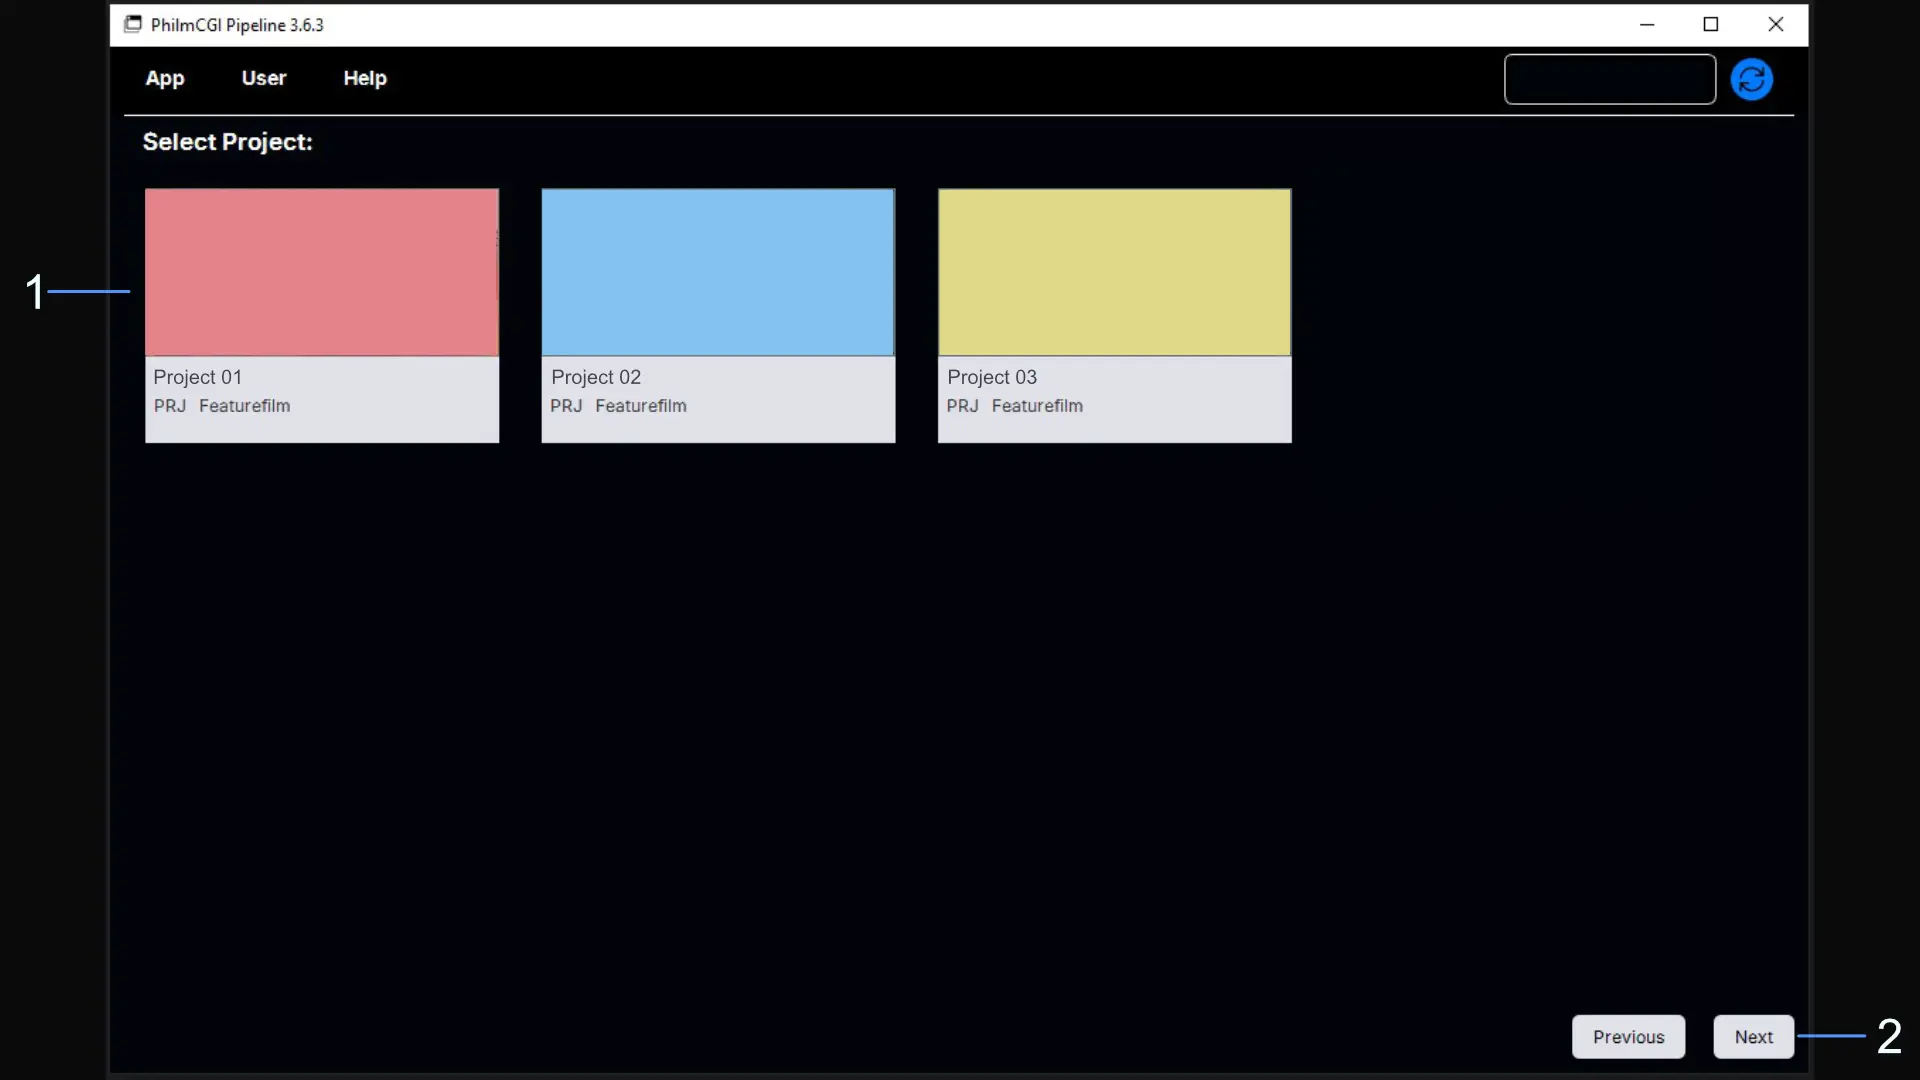Image resolution: width=1920 pixels, height=1080 pixels.
Task: Open the Help menu
Action: click(365, 78)
